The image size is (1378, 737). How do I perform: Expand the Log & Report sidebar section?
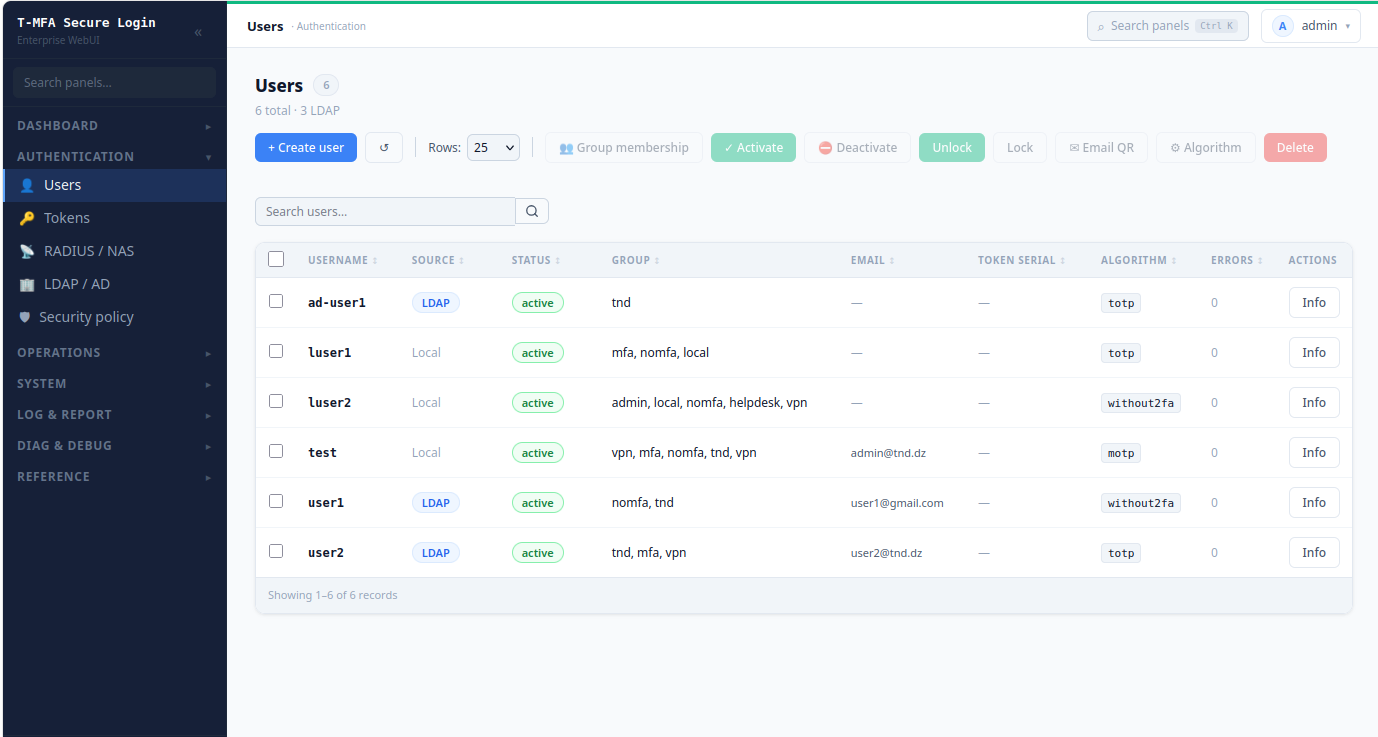click(113, 415)
